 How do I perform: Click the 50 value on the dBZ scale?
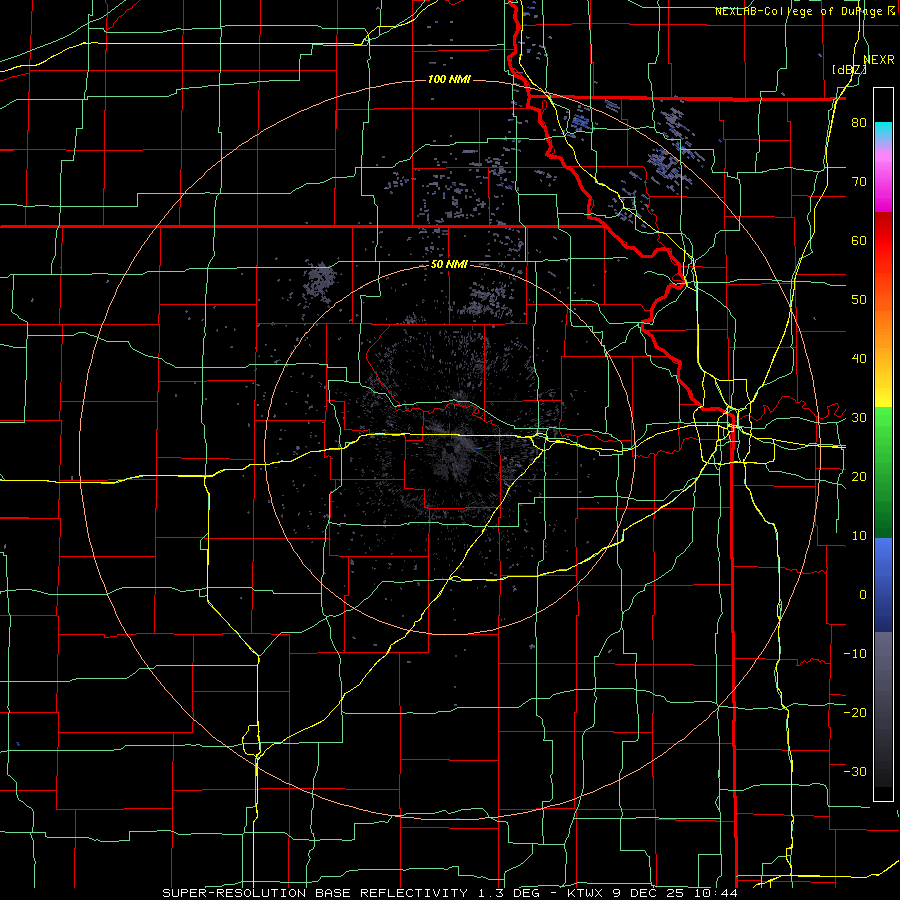pyautogui.click(x=859, y=300)
